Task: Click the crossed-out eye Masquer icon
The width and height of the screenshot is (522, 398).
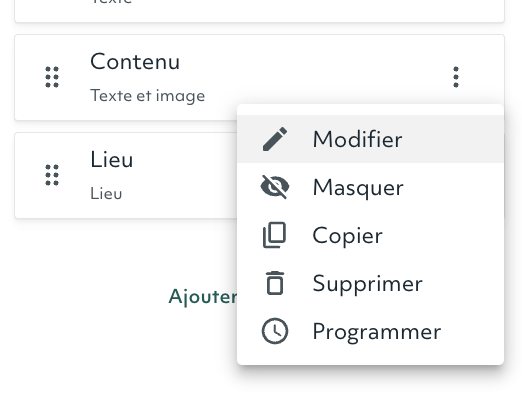Action: coord(275,187)
